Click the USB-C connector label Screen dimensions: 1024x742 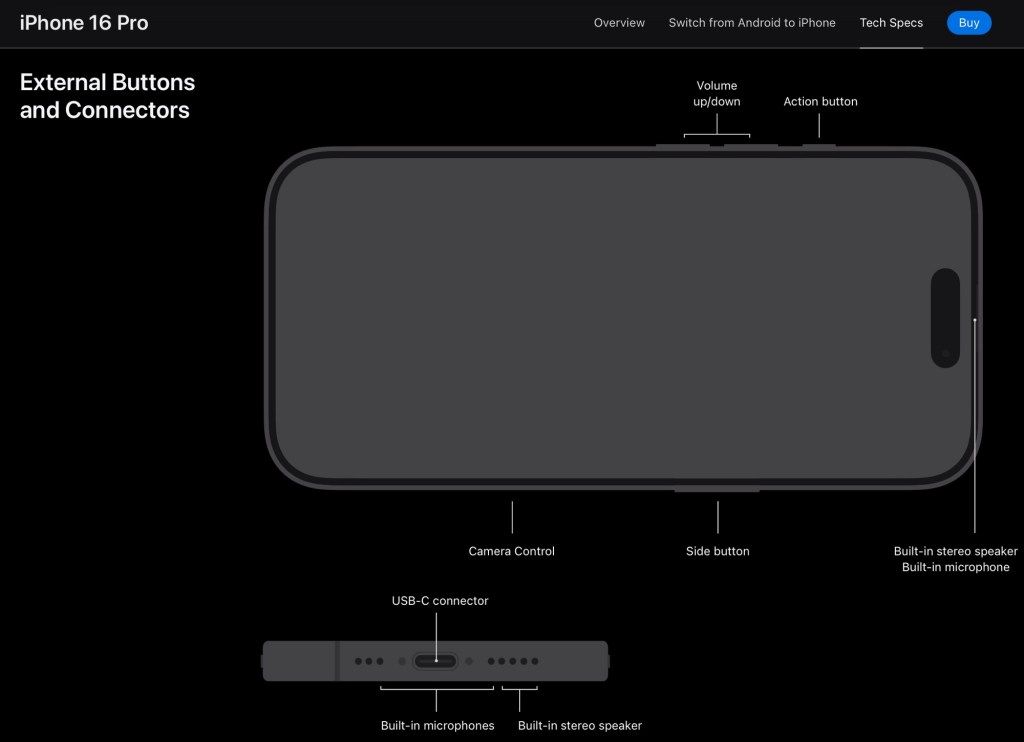(x=439, y=601)
